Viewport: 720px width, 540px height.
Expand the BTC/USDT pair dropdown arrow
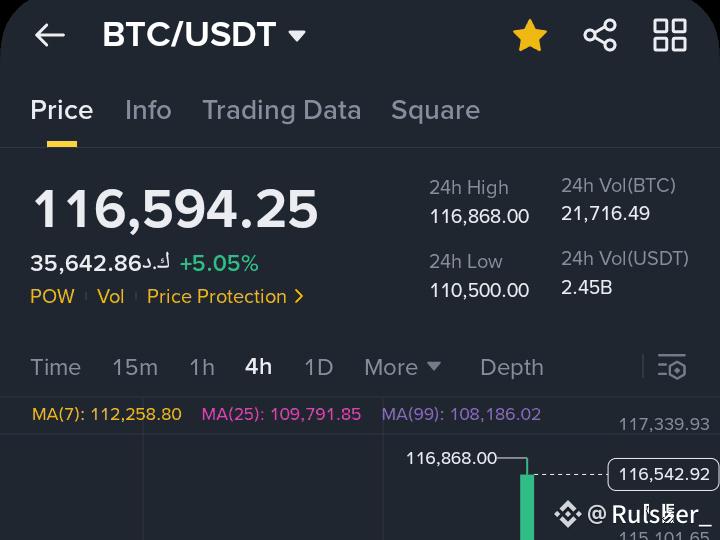(297, 35)
